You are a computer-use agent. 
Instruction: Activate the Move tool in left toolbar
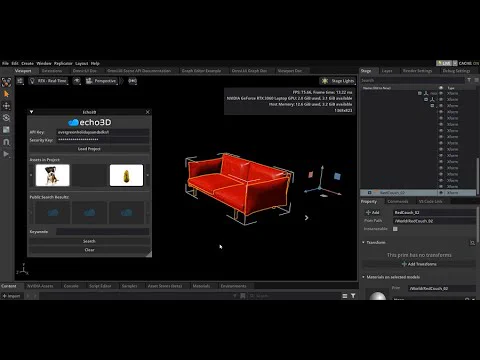[x=6, y=106]
